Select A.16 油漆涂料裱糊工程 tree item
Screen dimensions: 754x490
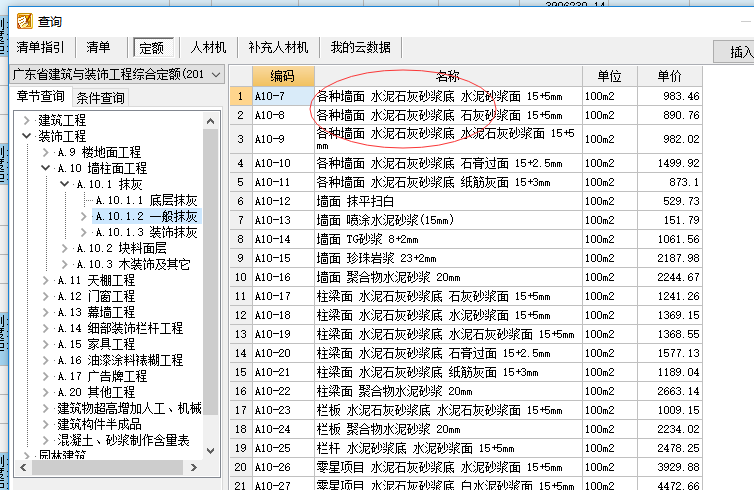(120, 360)
